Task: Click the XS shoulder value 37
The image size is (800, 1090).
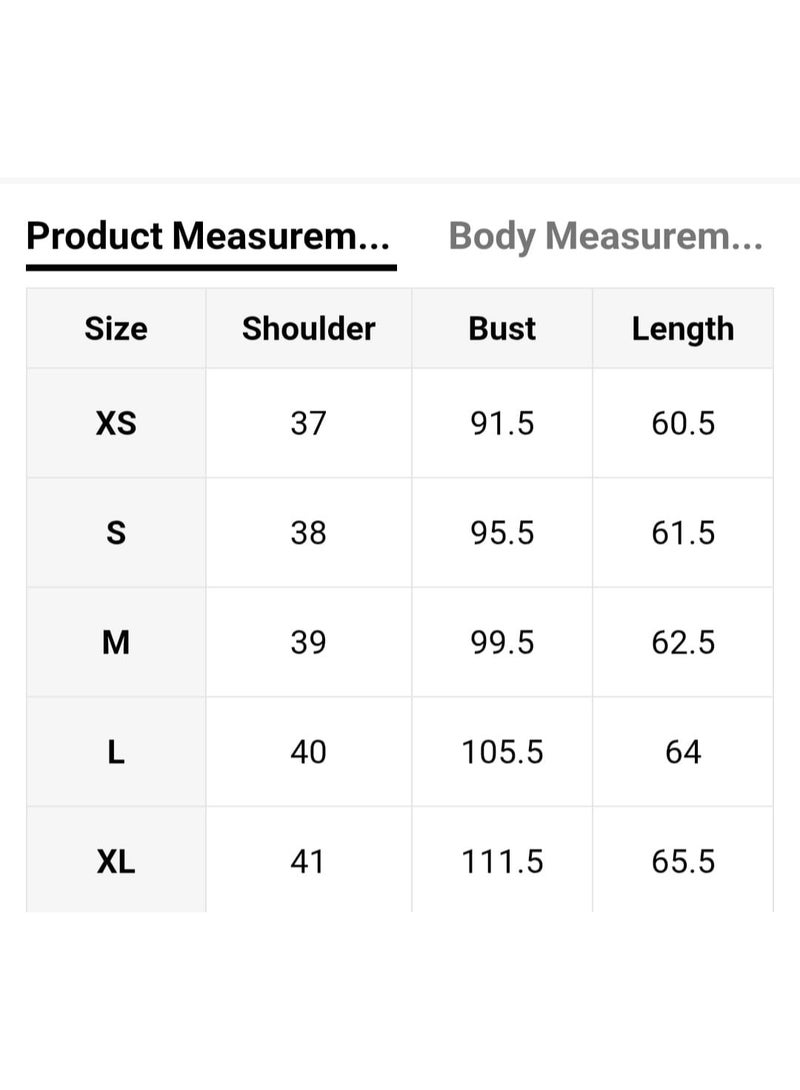Action: (x=308, y=423)
